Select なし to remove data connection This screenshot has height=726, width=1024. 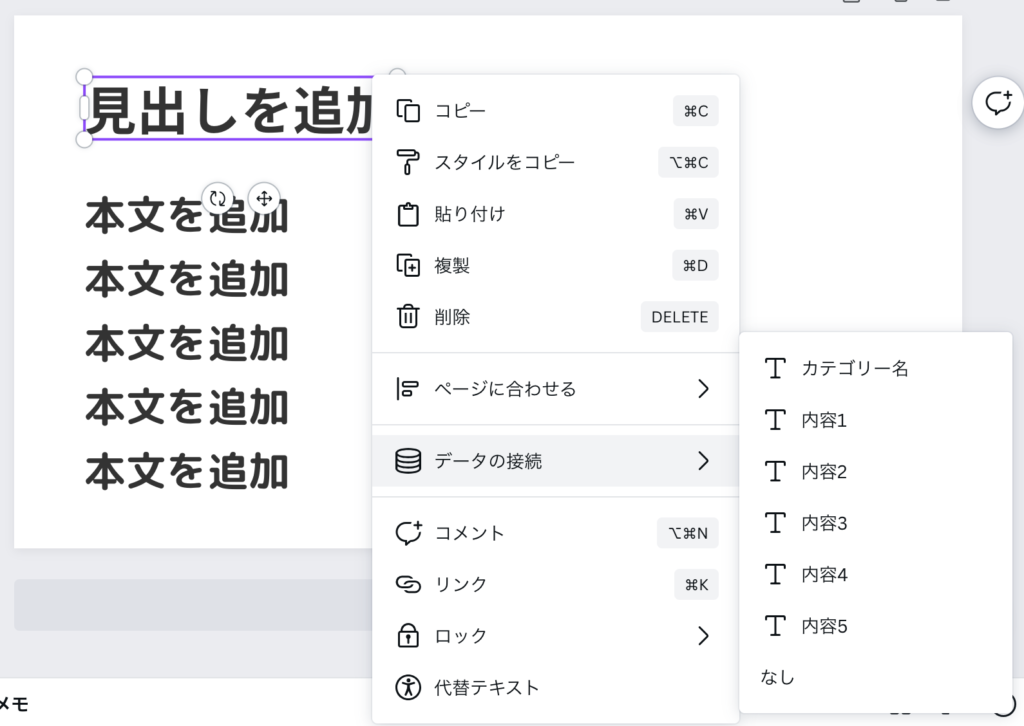[x=778, y=678]
